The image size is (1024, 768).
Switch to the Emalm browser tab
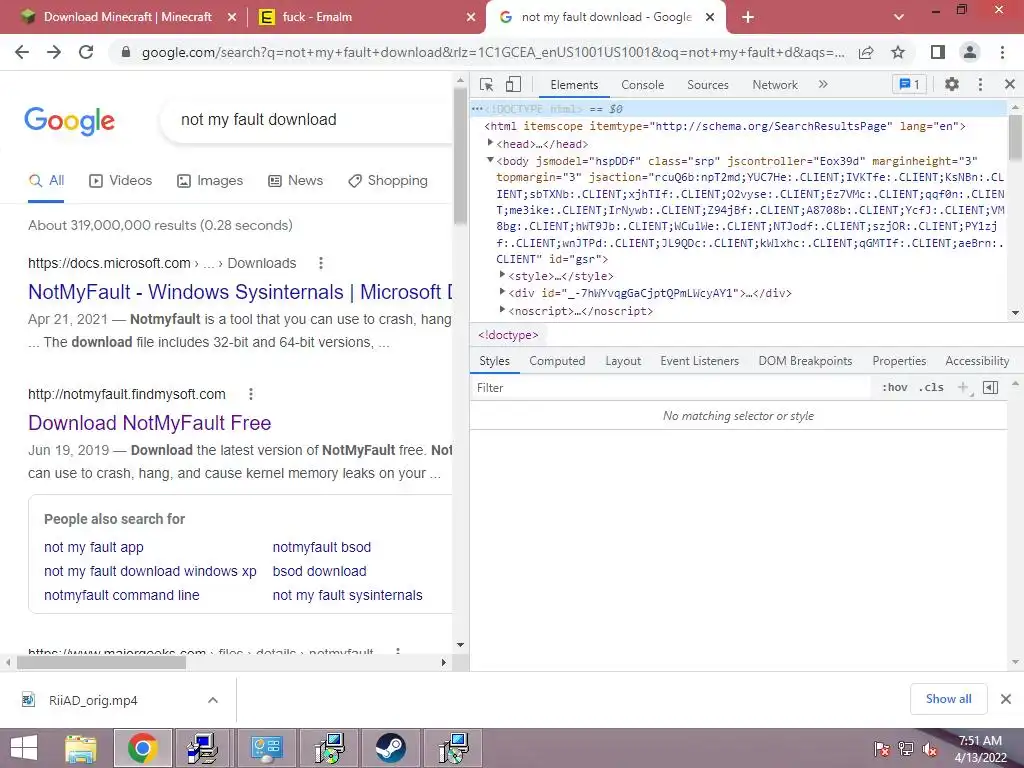coord(366,17)
